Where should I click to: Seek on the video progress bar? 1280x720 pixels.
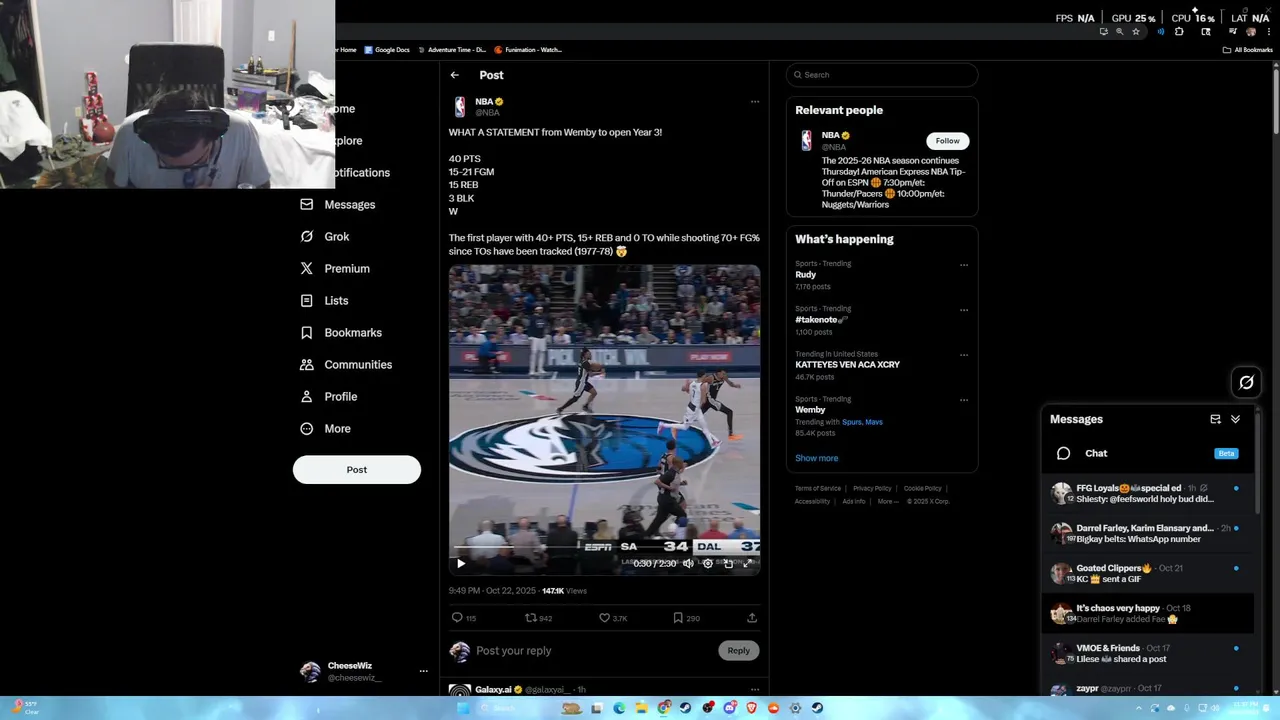(x=605, y=549)
